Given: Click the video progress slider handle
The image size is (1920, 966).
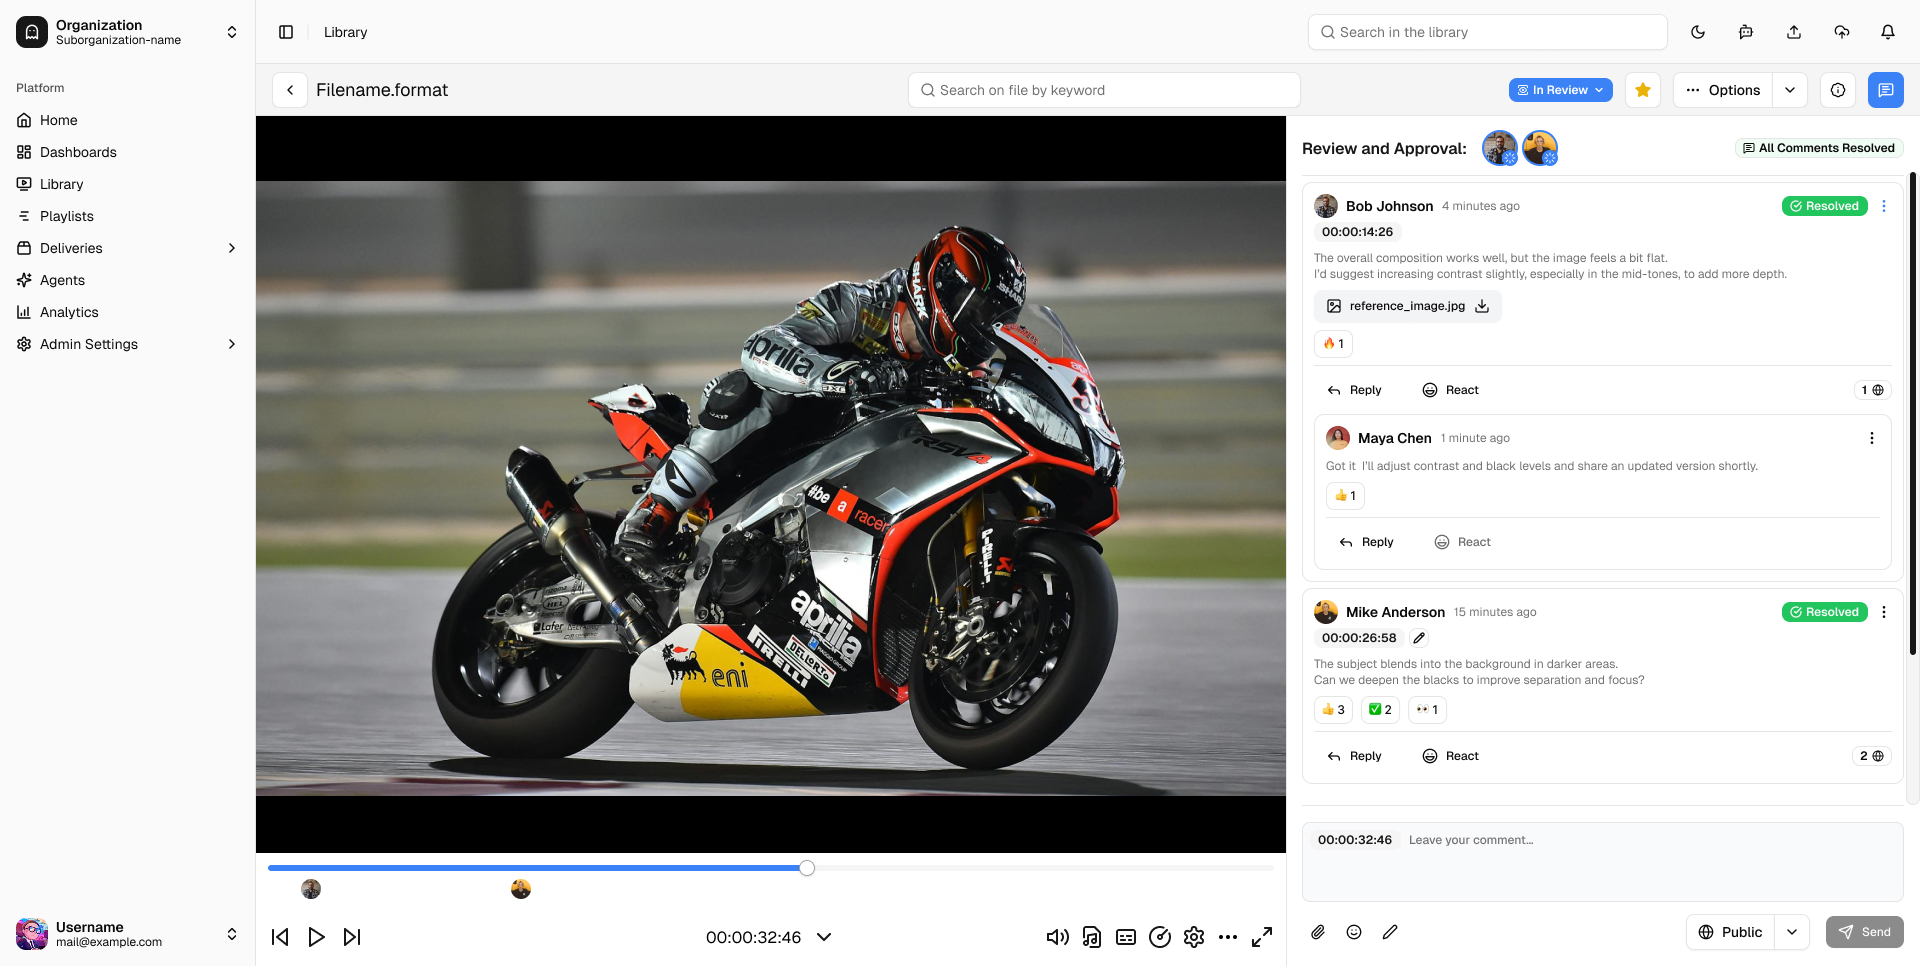Looking at the screenshot, I should coord(807,868).
